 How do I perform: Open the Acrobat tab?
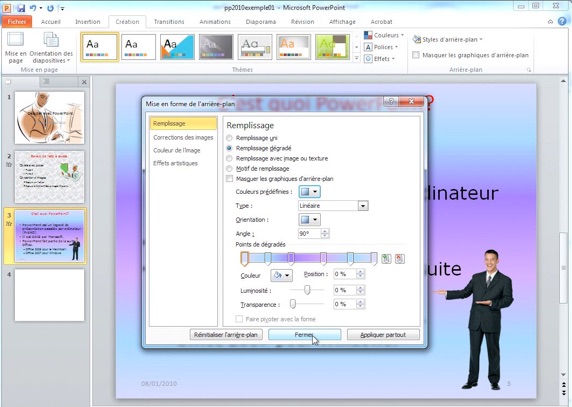[381, 22]
